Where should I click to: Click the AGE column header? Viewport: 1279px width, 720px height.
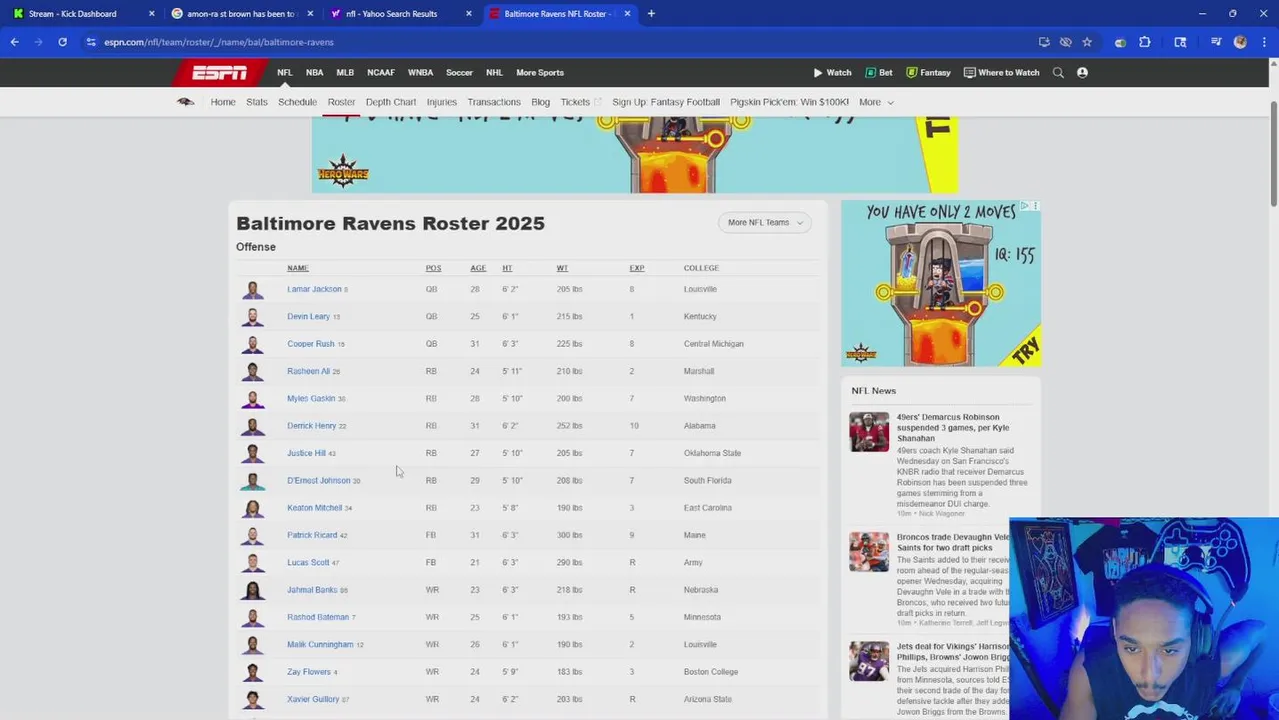(x=478, y=268)
